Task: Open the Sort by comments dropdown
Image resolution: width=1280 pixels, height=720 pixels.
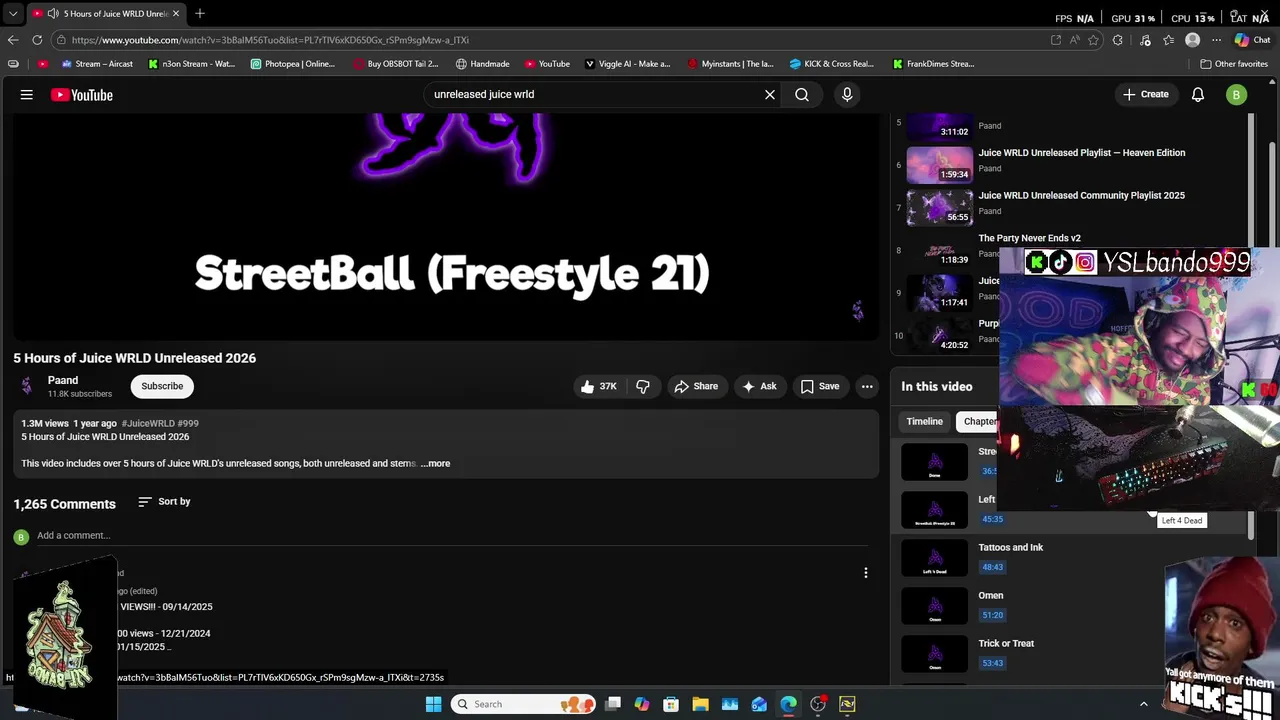Action: coord(164,501)
